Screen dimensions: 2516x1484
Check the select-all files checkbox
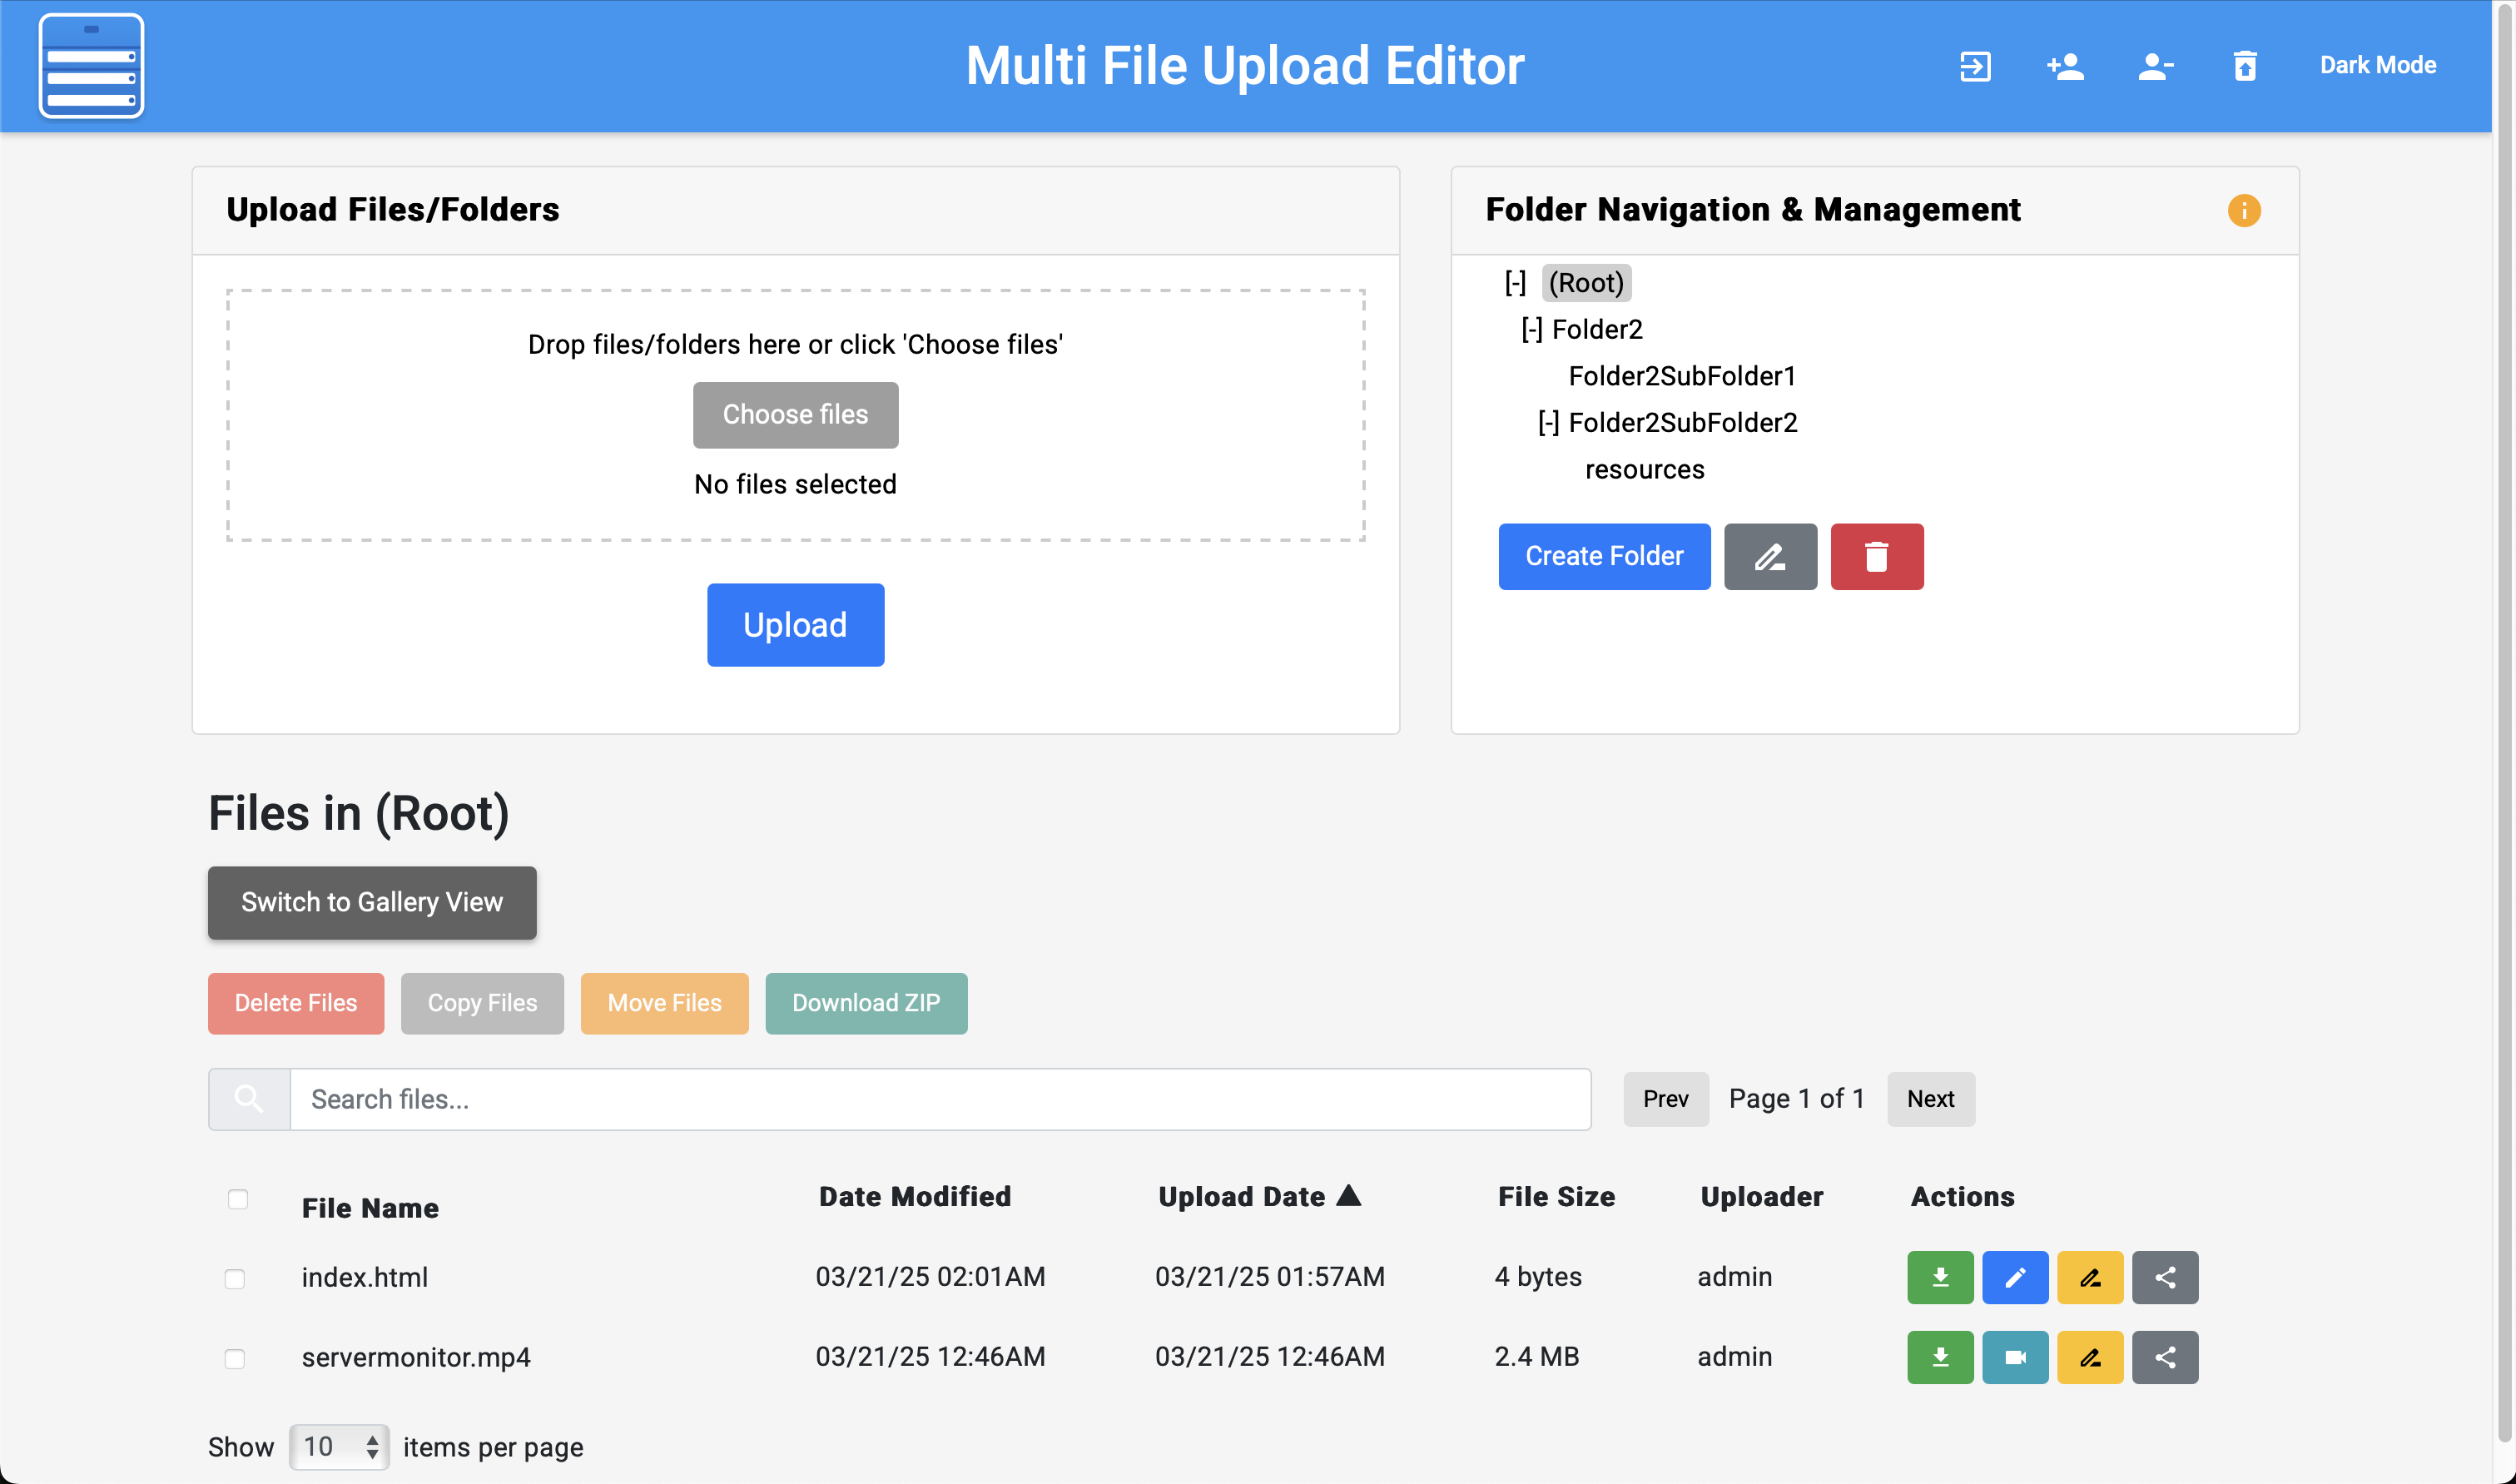pyautogui.click(x=237, y=1199)
